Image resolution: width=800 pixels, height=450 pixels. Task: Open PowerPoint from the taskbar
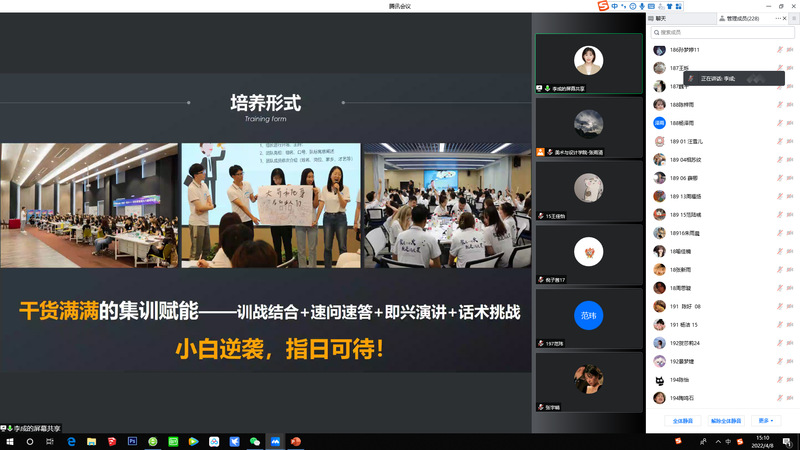(x=295, y=441)
